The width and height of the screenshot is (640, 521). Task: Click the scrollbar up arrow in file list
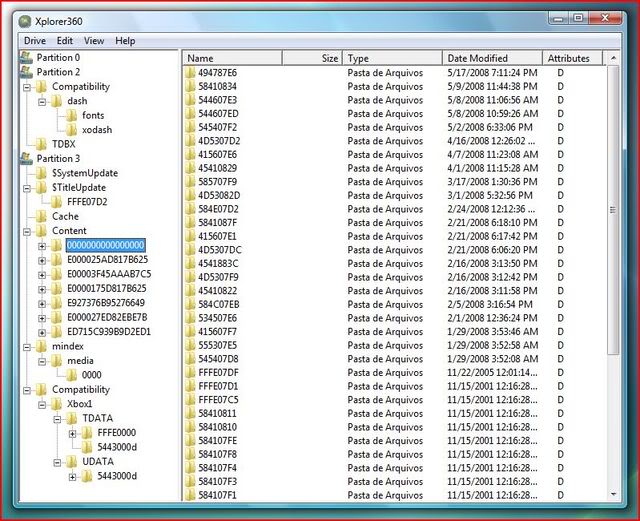613,58
